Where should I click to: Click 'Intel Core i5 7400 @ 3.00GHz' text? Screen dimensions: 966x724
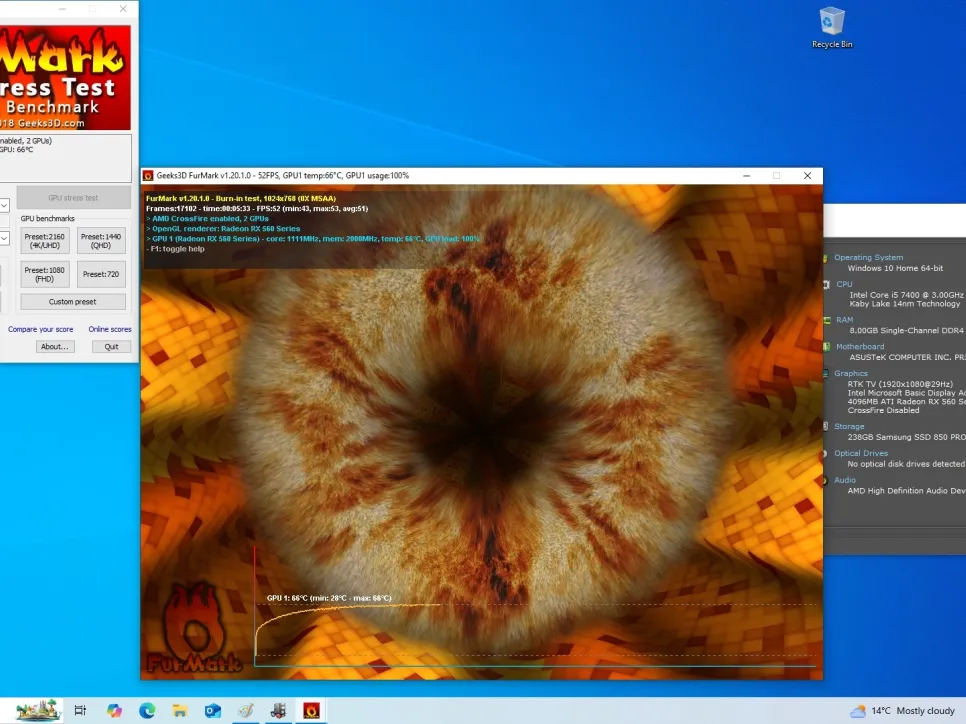tap(906, 295)
